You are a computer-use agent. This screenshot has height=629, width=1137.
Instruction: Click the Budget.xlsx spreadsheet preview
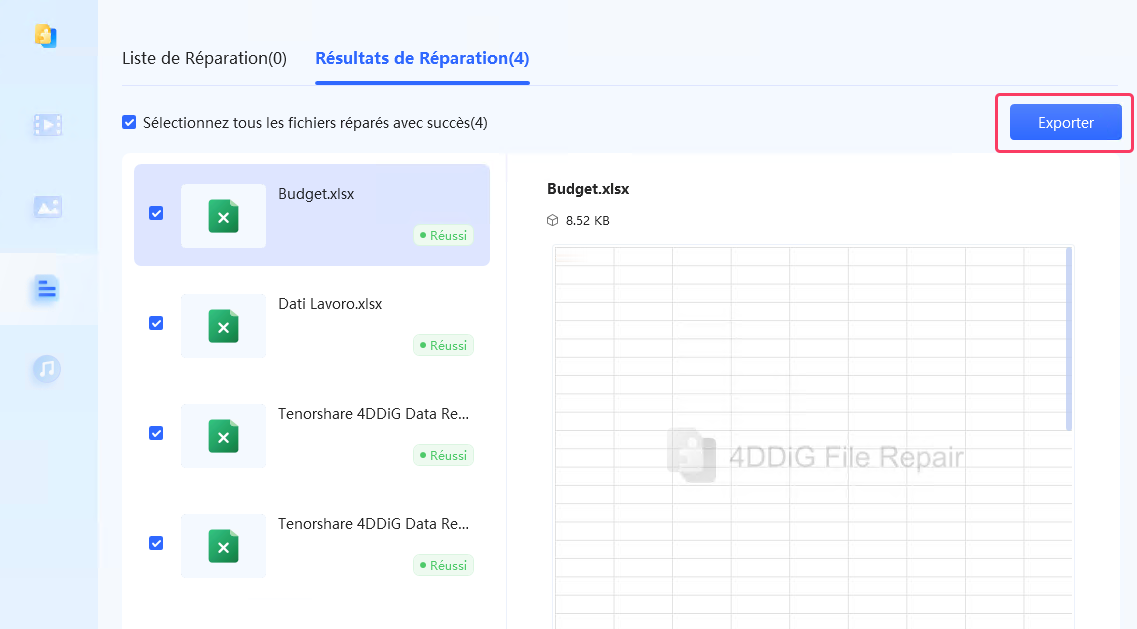810,430
